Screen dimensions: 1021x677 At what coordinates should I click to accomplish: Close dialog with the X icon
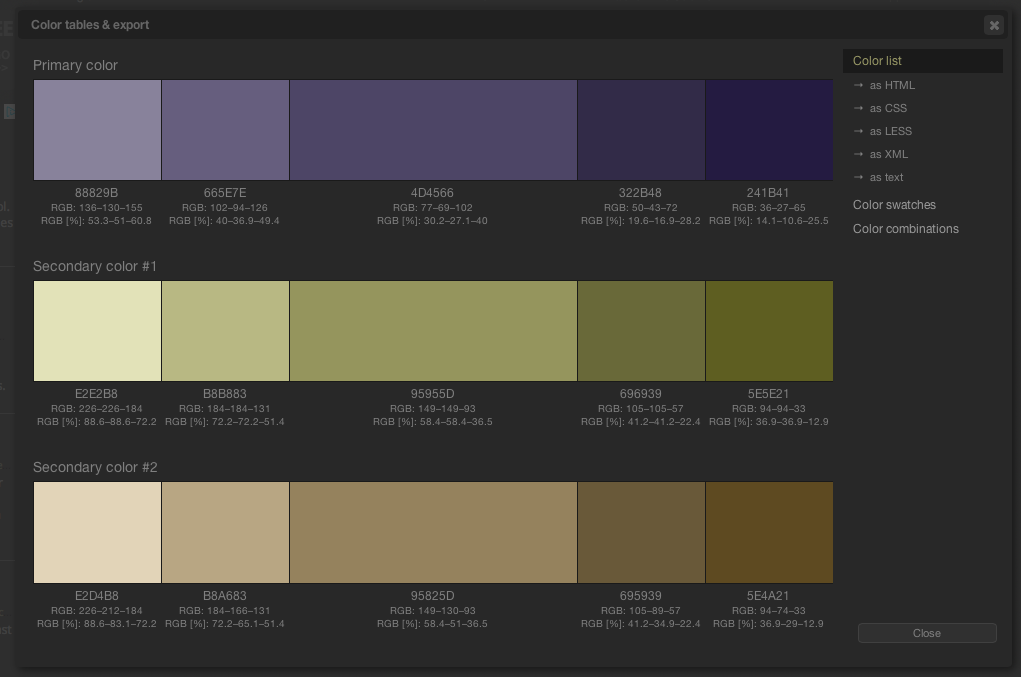993,25
